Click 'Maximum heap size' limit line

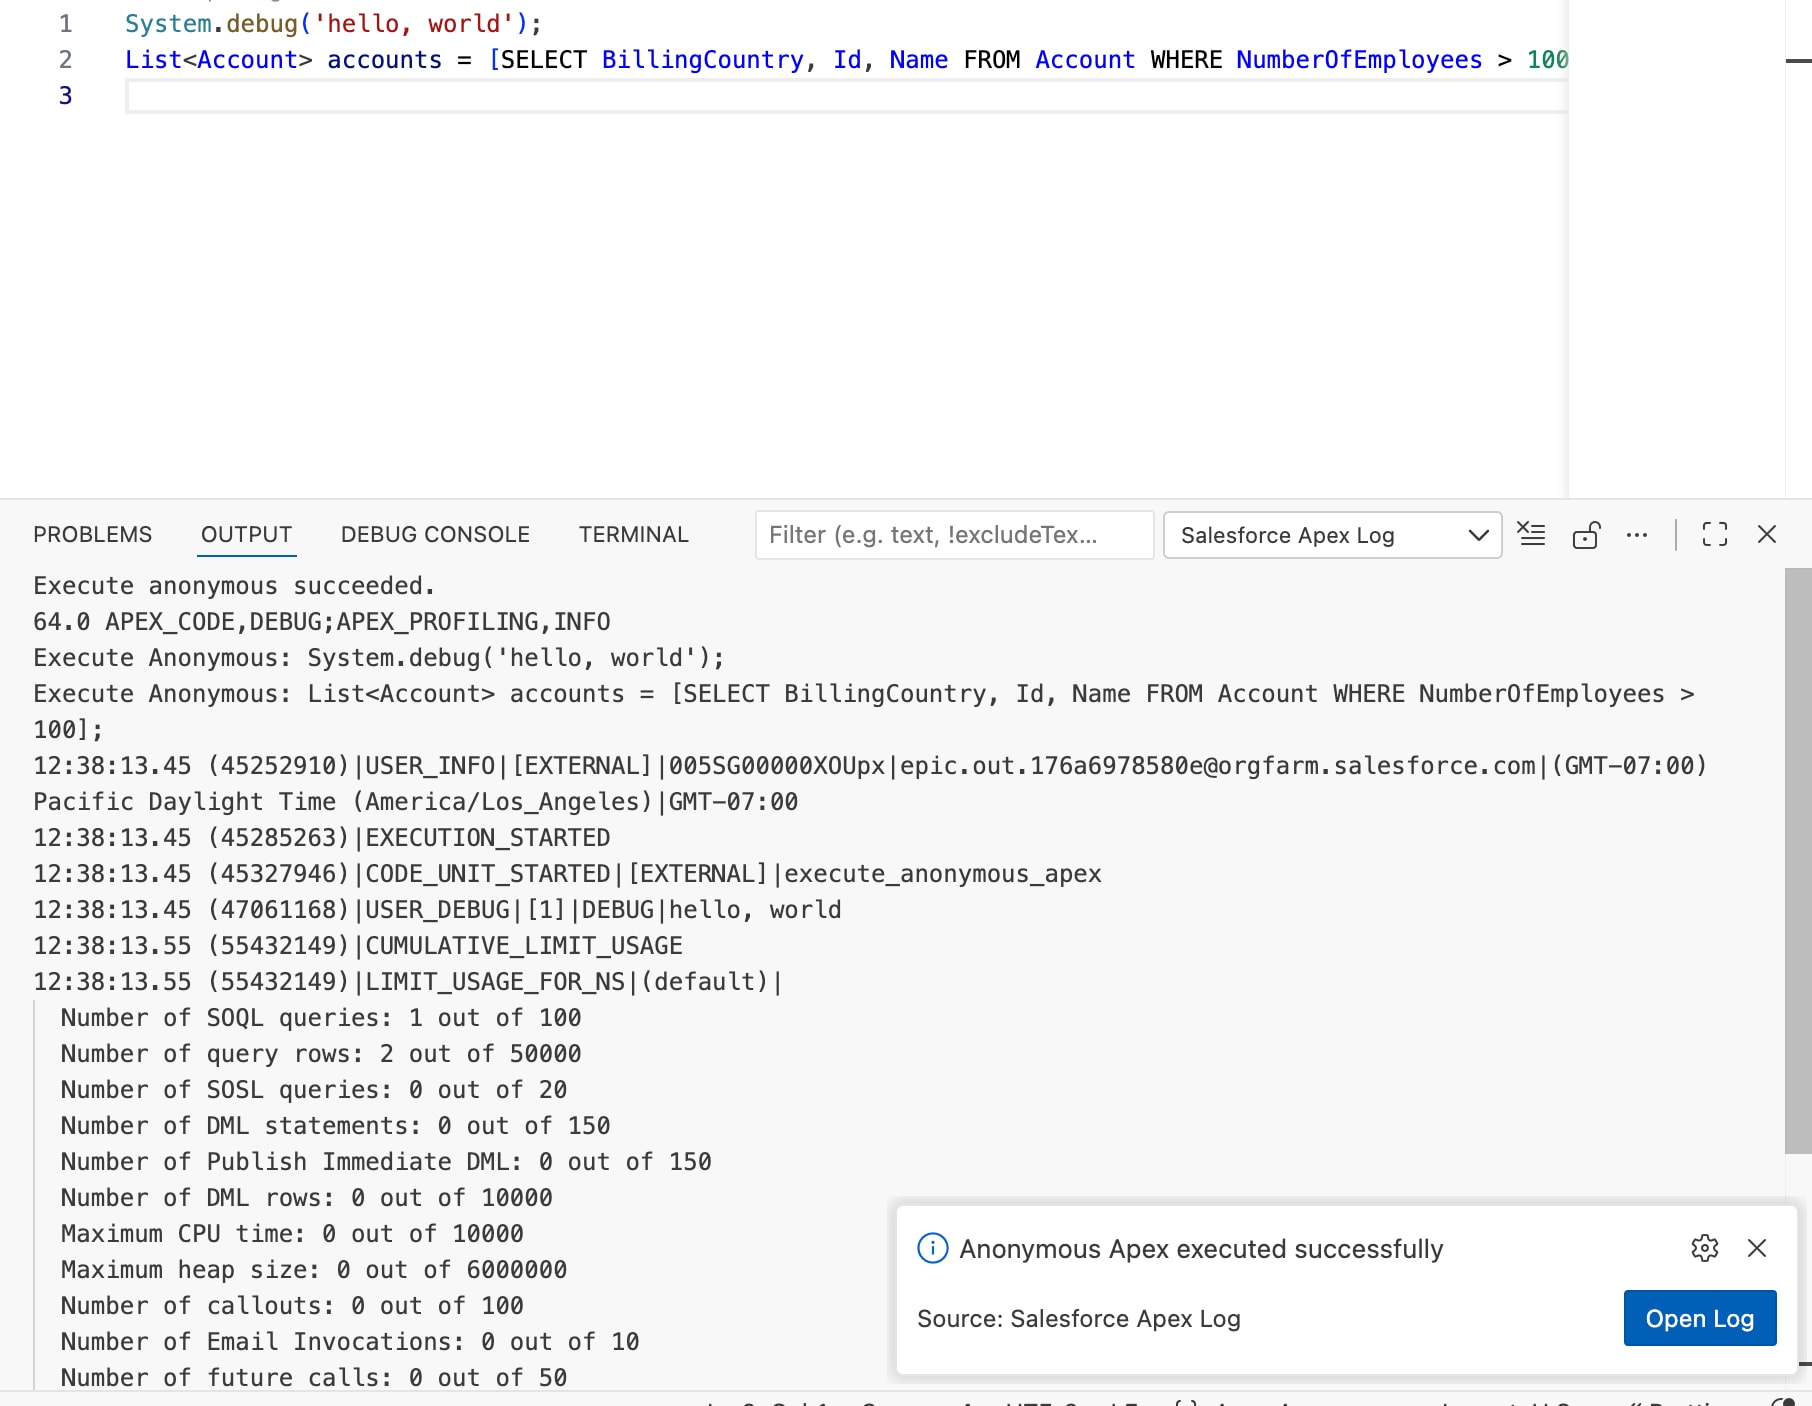[x=314, y=1270]
